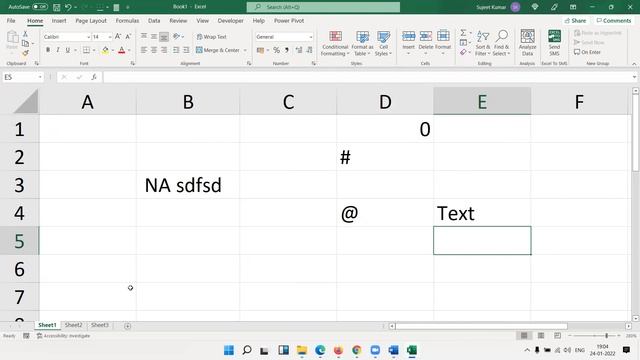Switch to the Page Layout tab

pos(91,20)
